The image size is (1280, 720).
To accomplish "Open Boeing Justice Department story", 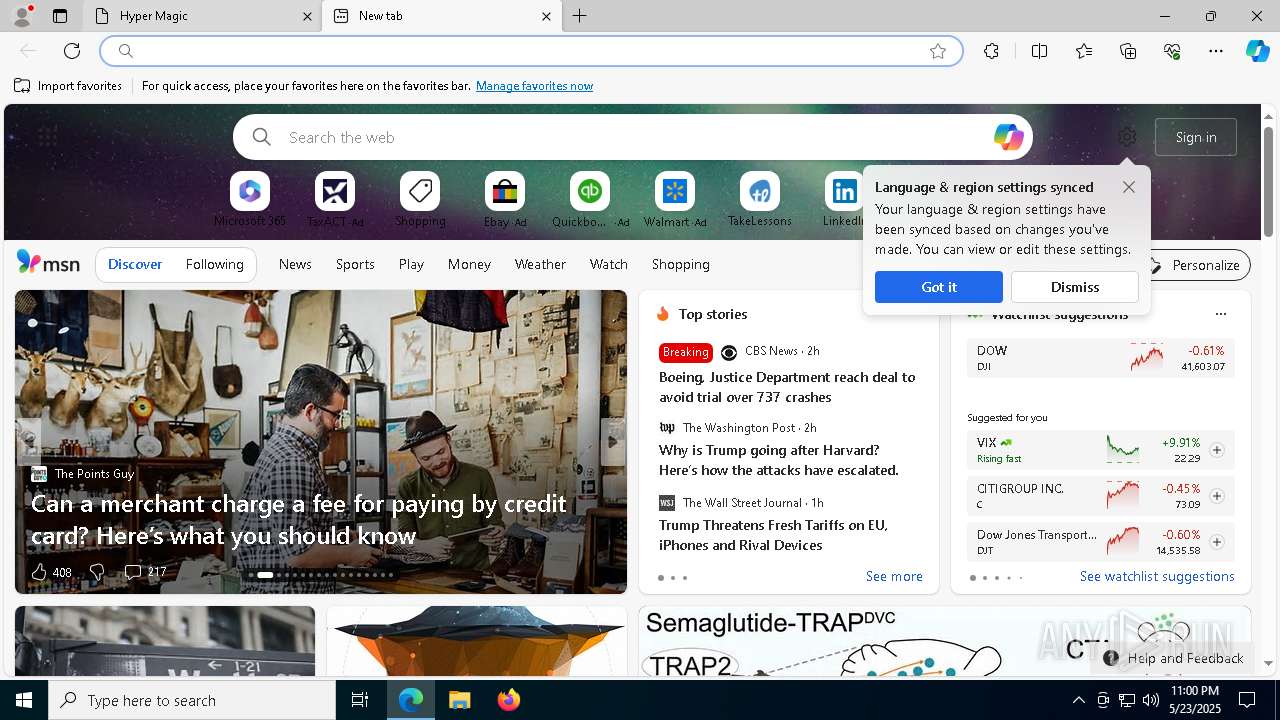I will coord(787,387).
